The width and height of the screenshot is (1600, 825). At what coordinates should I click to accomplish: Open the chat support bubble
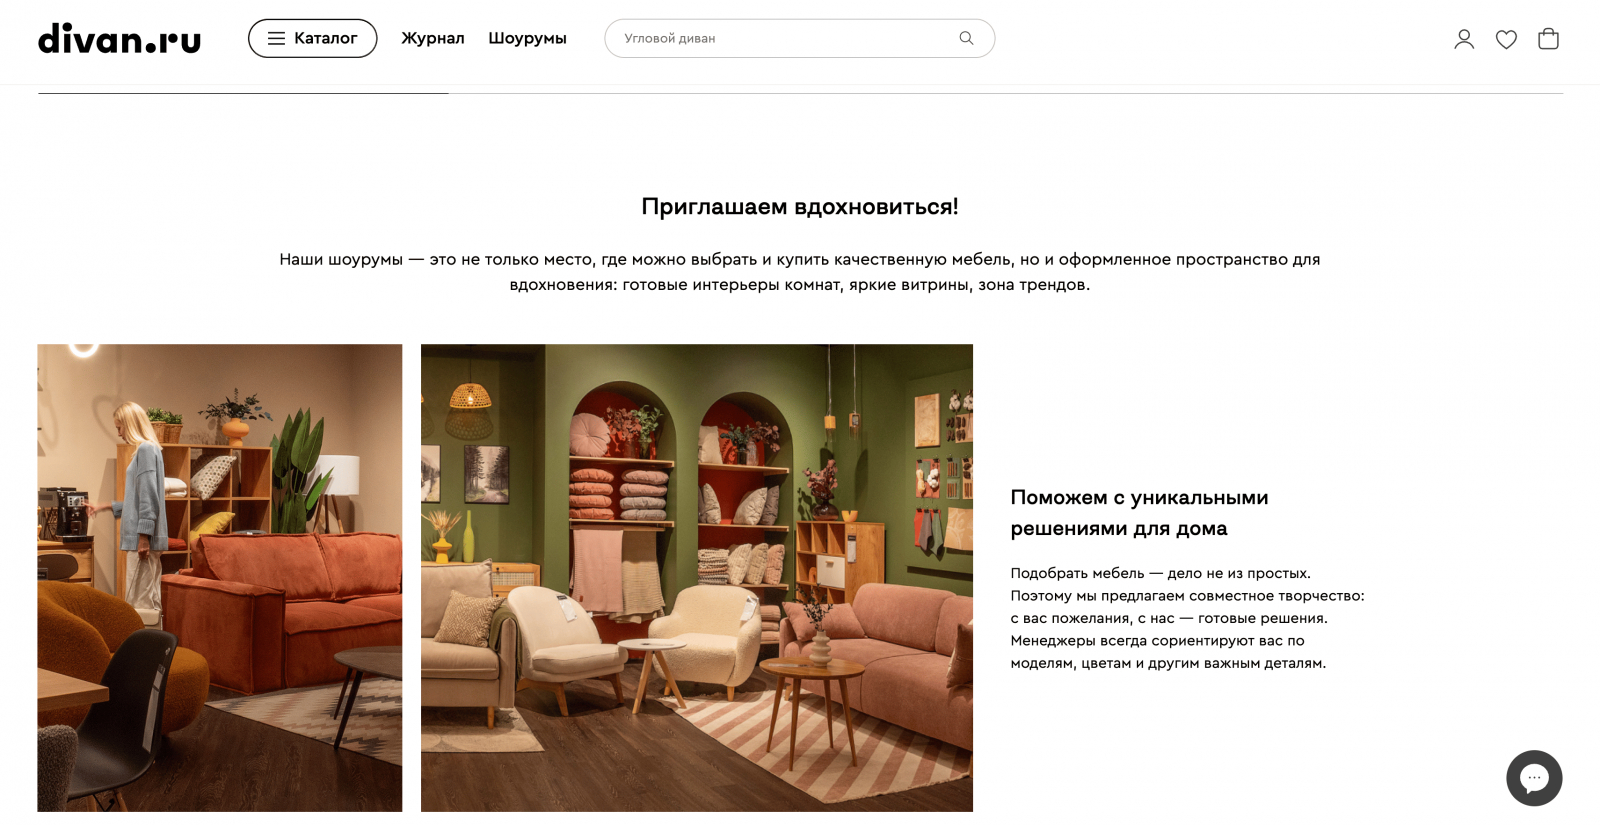click(x=1534, y=778)
